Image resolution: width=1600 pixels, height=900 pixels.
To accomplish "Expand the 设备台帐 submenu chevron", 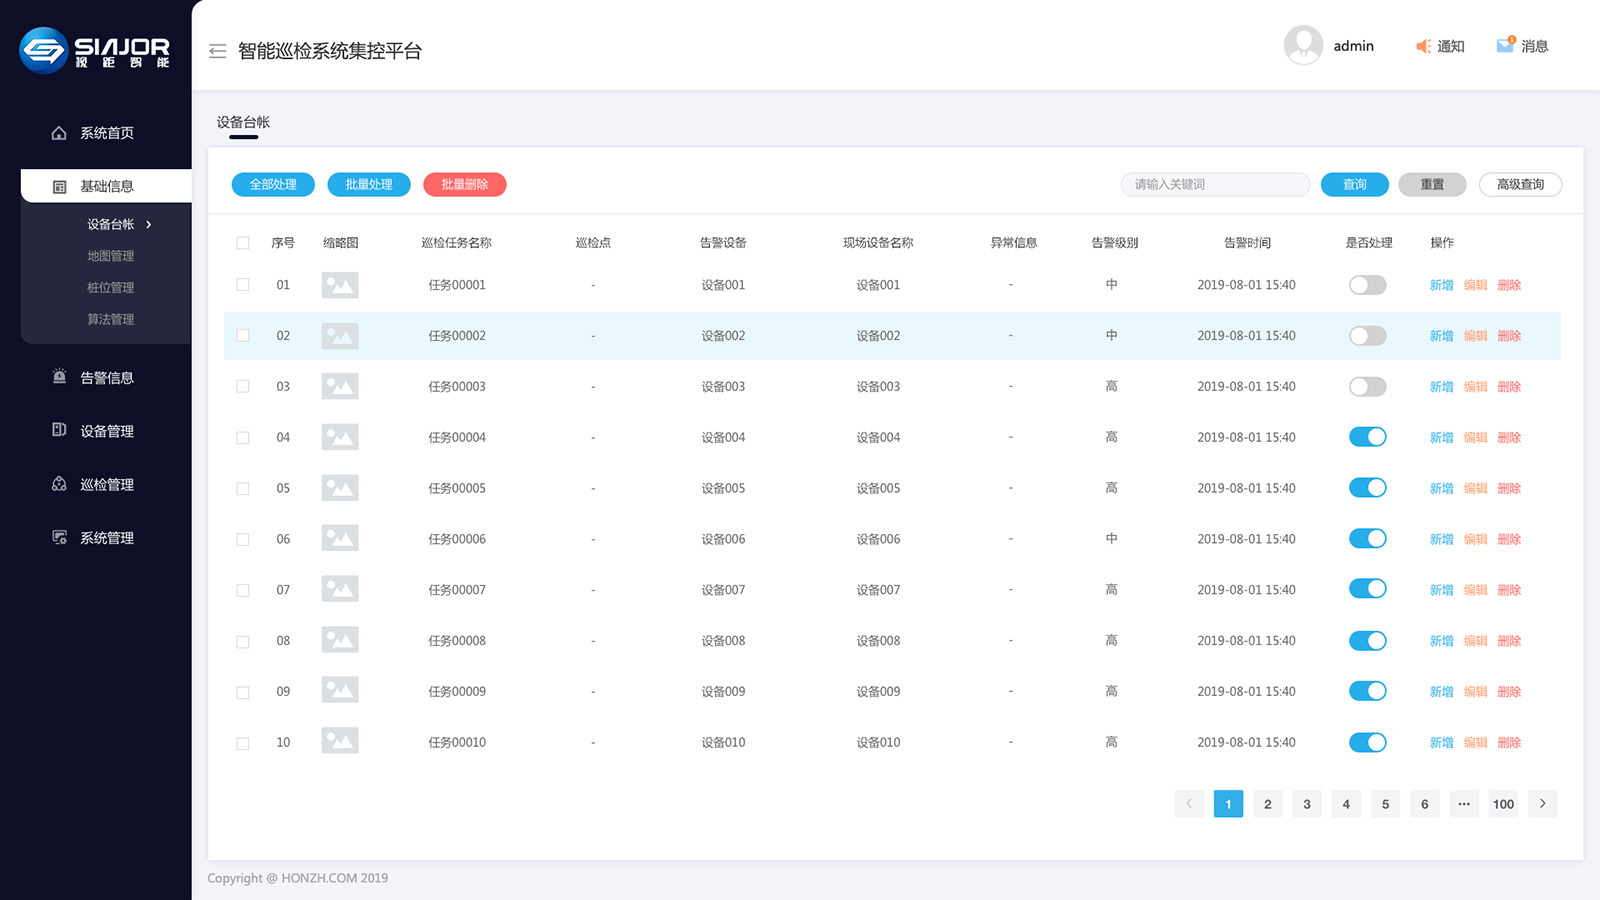I will click(x=148, y=224).
